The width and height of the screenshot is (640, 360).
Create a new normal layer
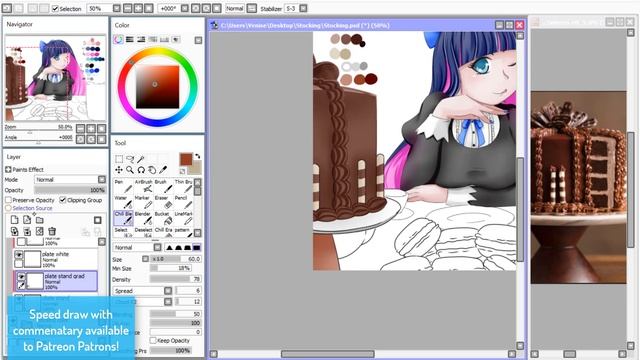[x=14, y=220]
